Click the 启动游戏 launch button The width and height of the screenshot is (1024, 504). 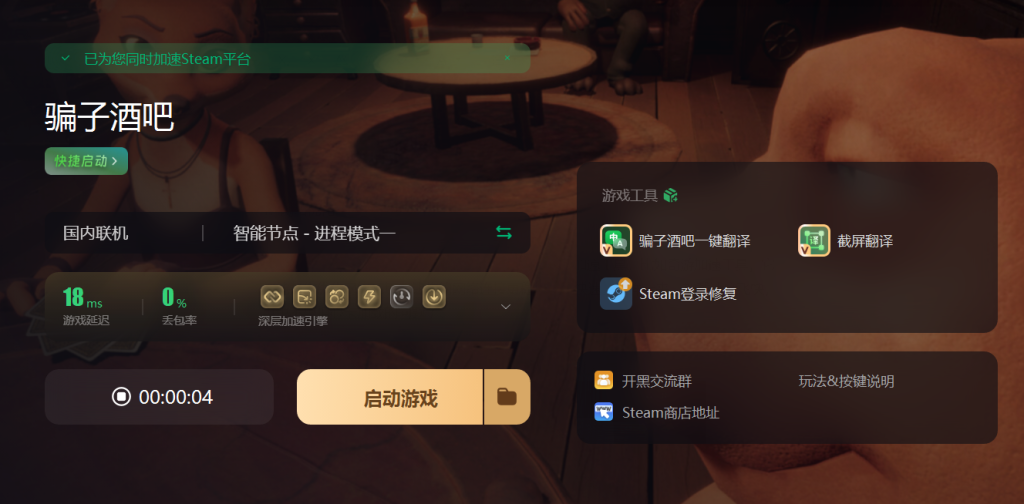[390, 397]
